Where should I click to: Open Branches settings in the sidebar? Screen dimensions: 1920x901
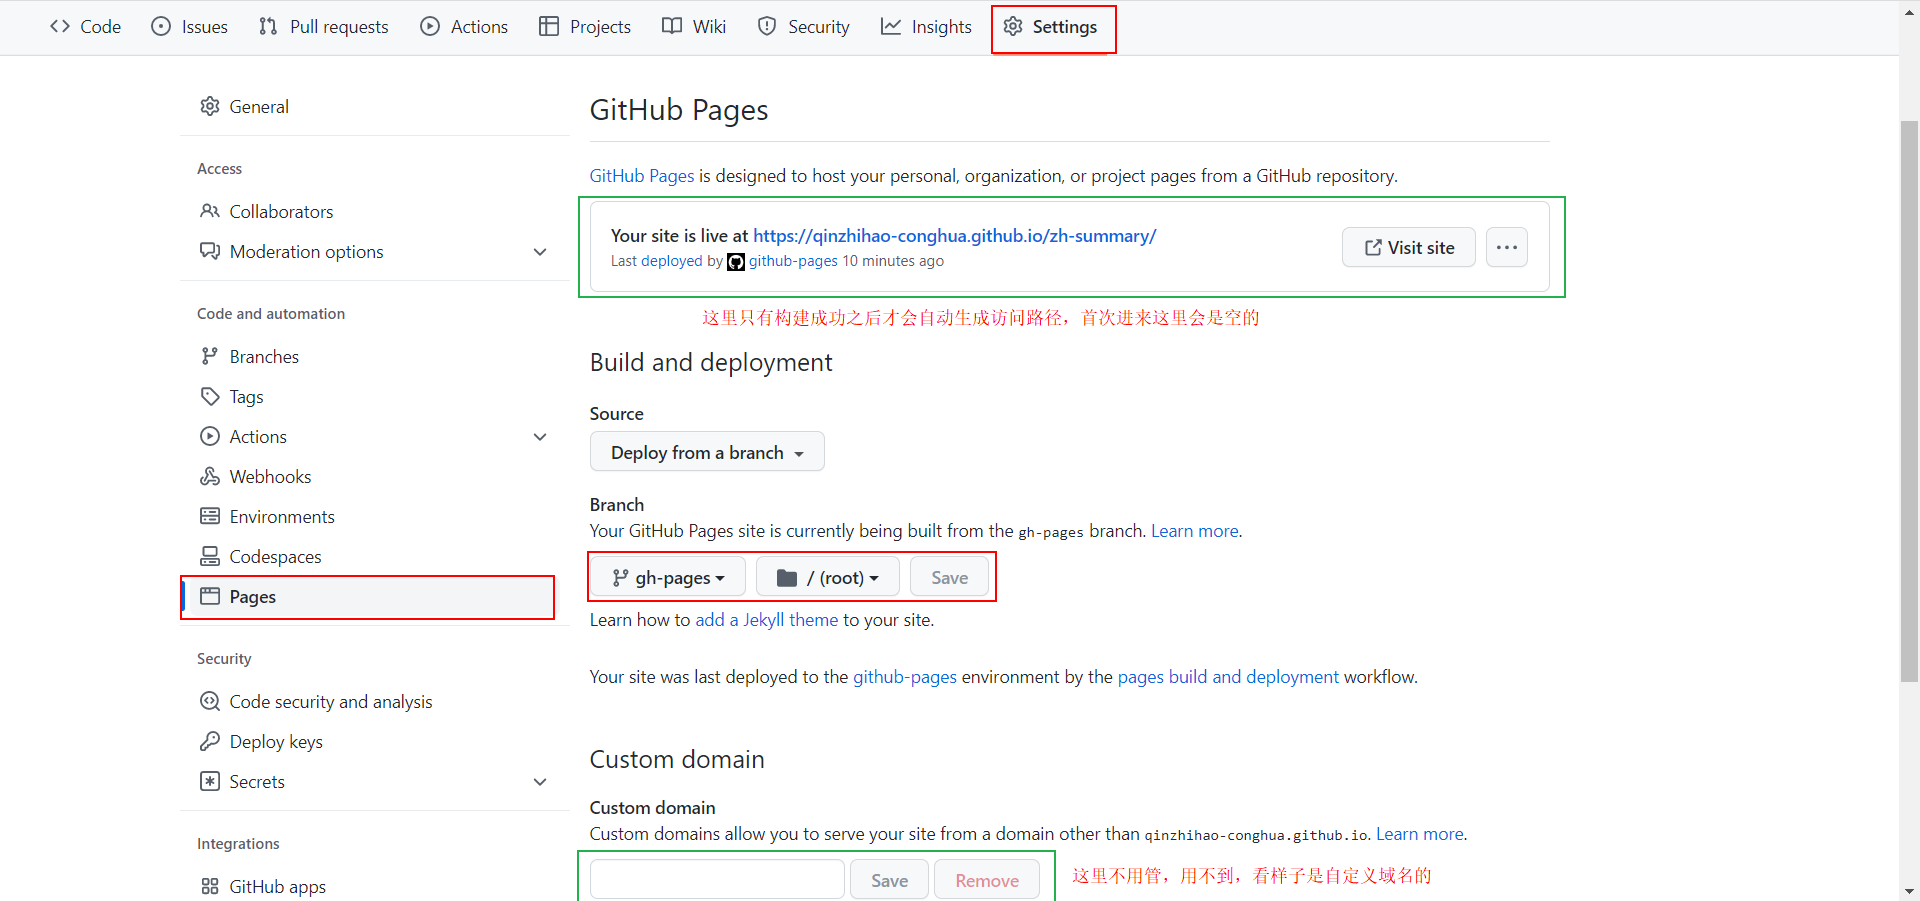tap(375, 356)
